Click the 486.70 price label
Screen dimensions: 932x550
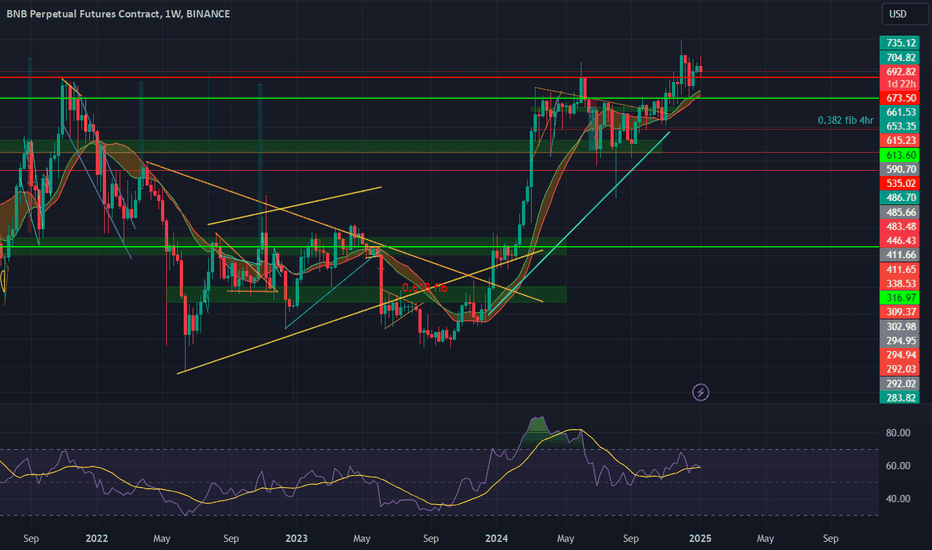pos(900,197)
